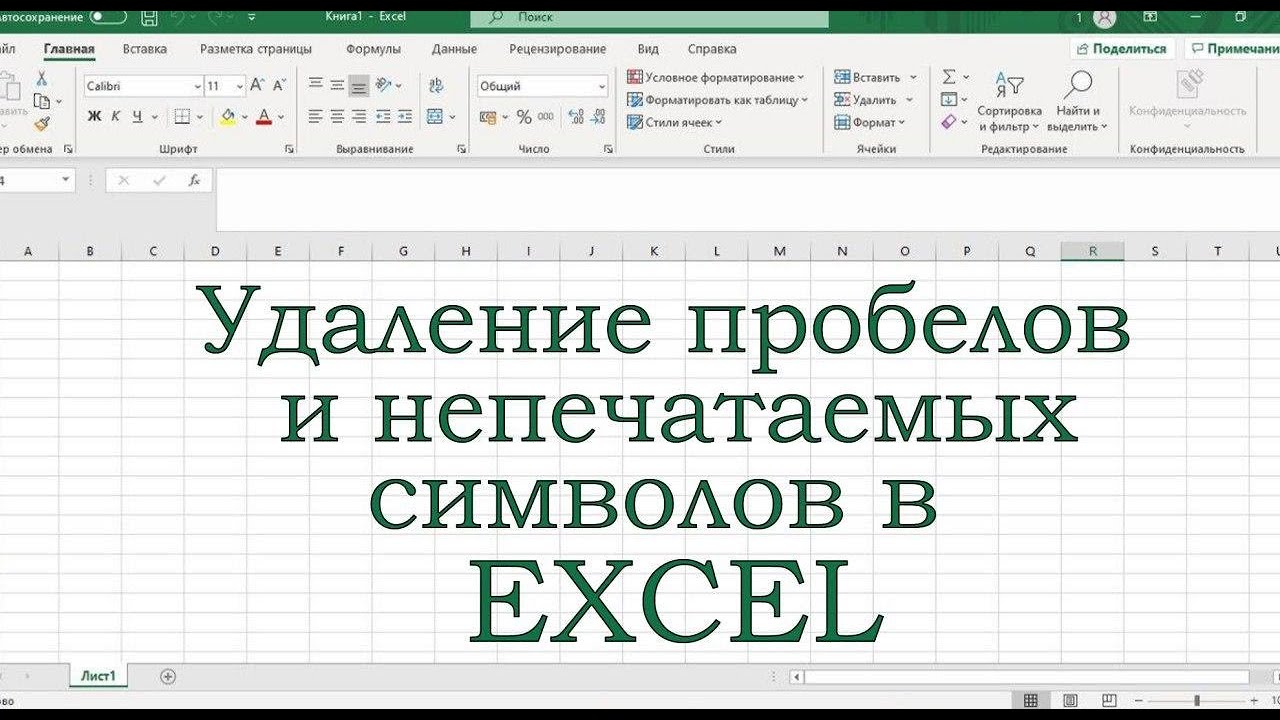Apply thousands separator 000 format
Image resolution: width=1280 pixels, height=720 pixels.
tap(546, 117)
